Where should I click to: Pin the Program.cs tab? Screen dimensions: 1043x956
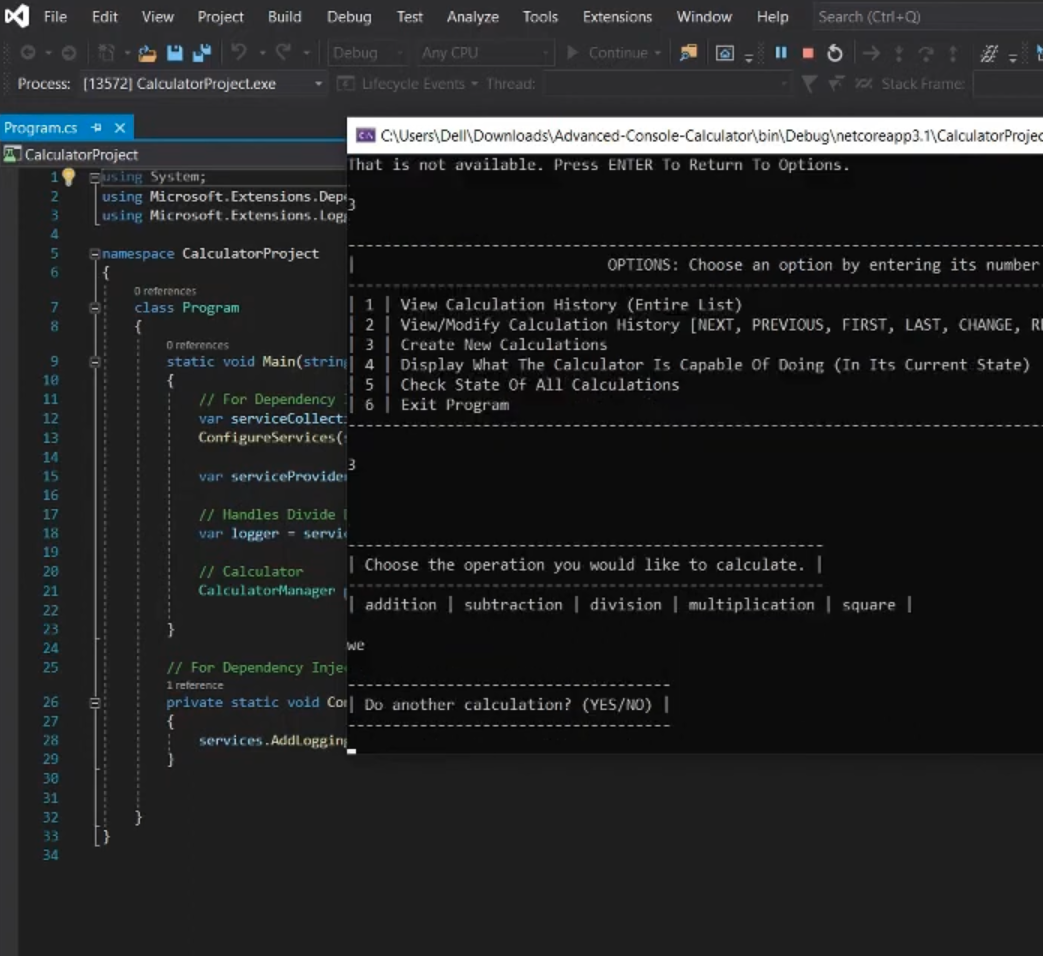tap(96, 128)
